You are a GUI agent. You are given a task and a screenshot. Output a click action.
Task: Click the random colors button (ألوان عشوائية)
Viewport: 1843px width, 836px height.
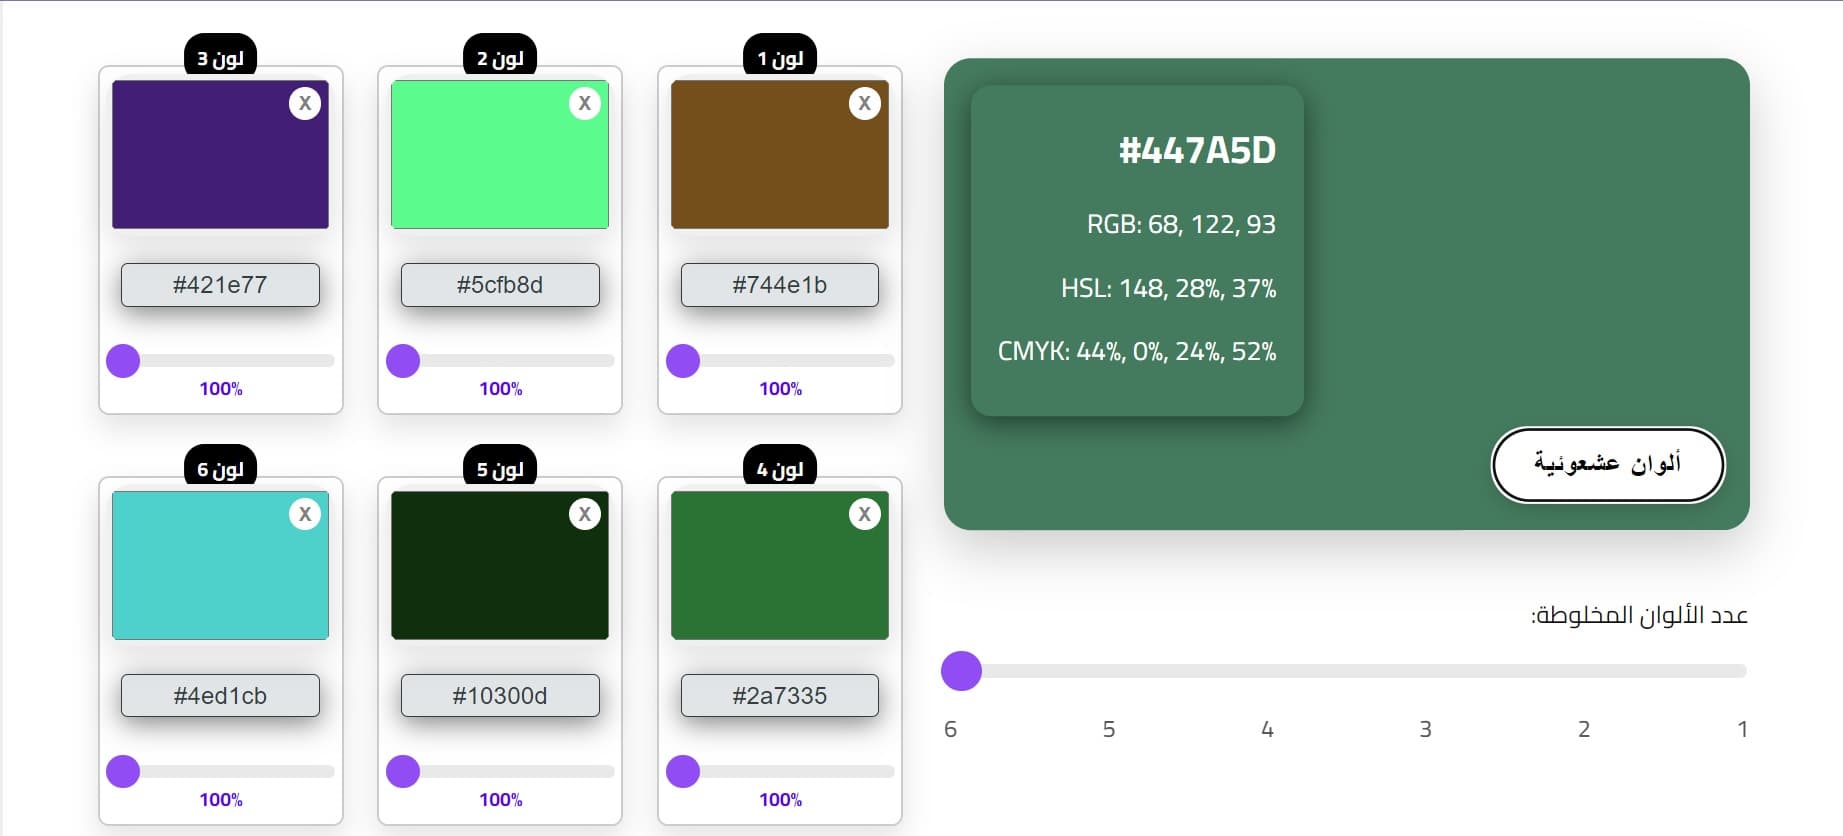(x=1608, y=465)
